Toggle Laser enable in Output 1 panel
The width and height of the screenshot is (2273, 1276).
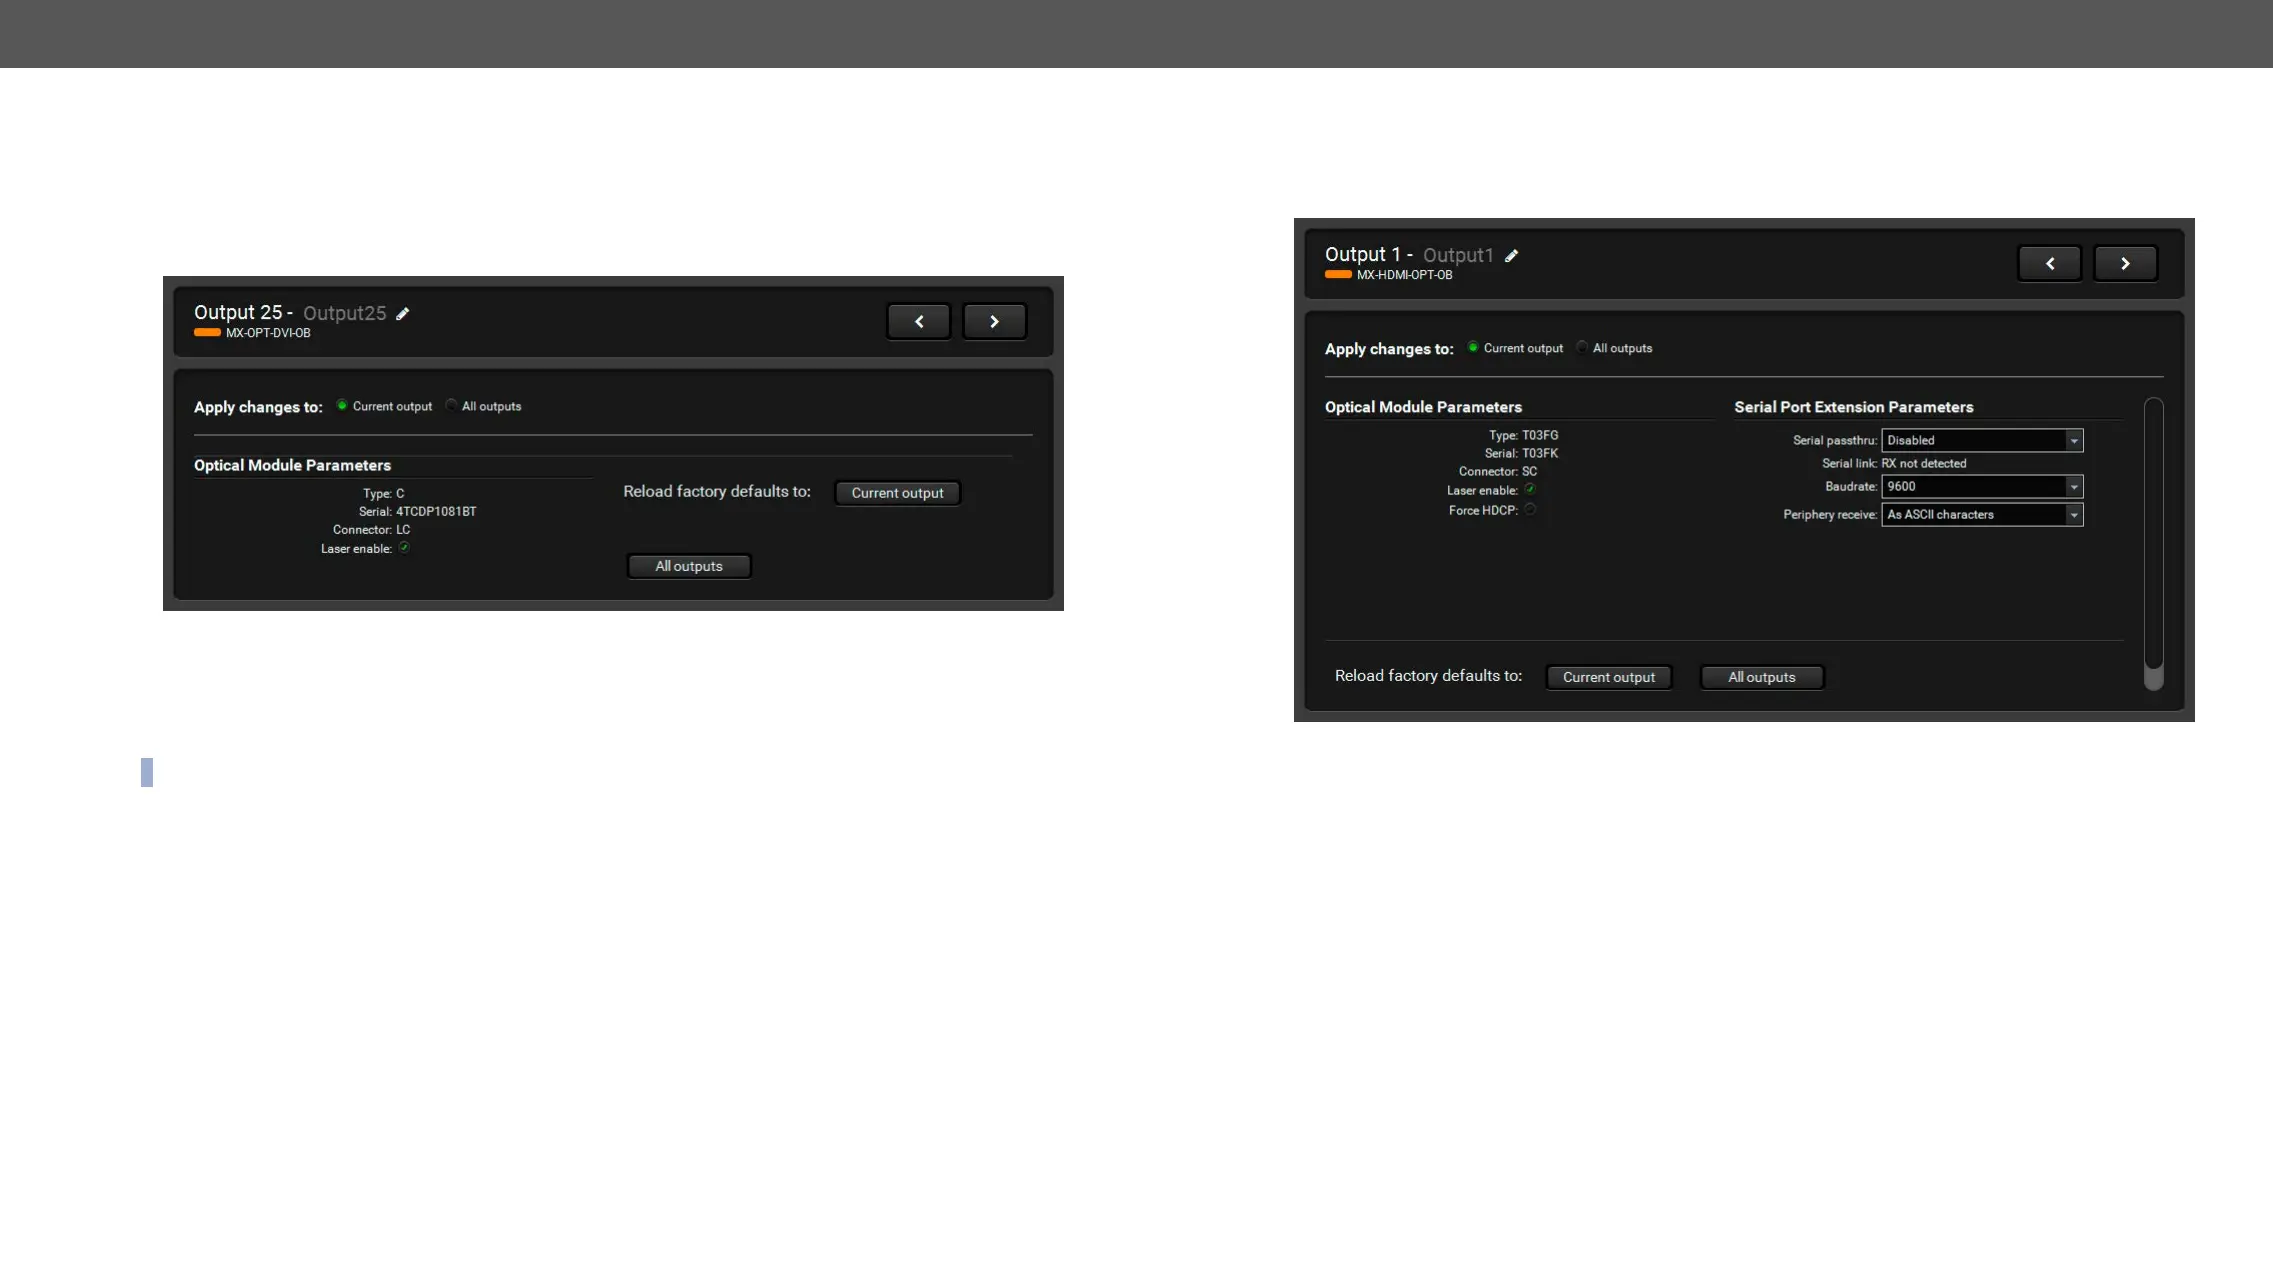pos(1530,490)
